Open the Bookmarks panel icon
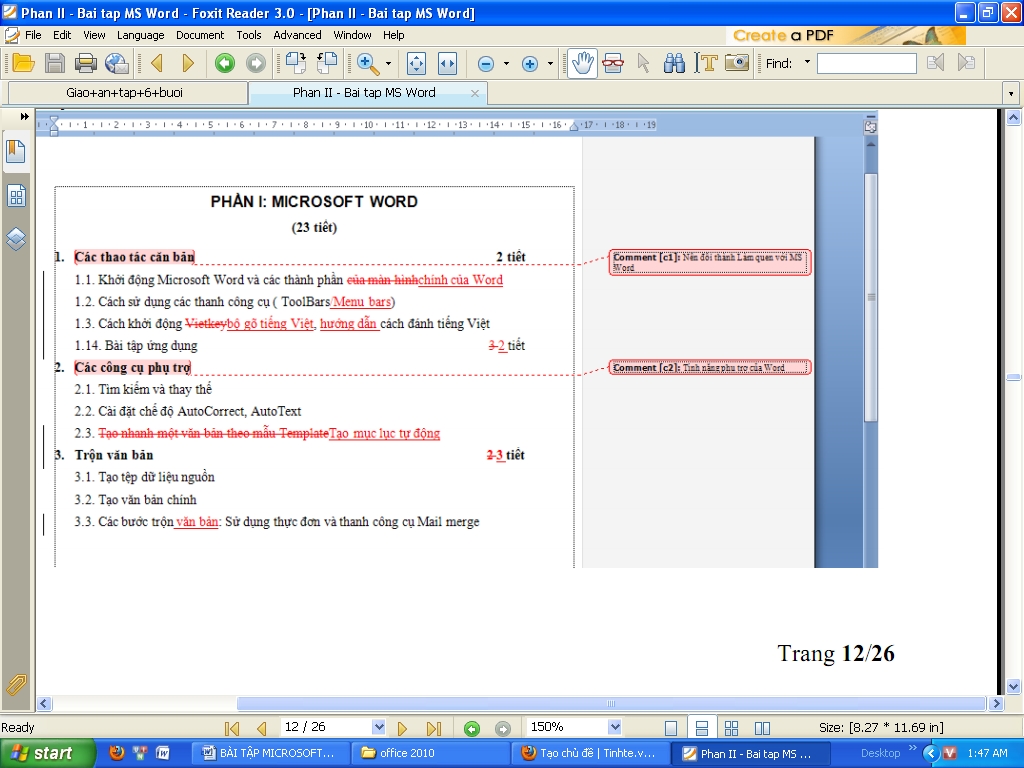This screenshot has width=1024, height=768. coord(16,151)
